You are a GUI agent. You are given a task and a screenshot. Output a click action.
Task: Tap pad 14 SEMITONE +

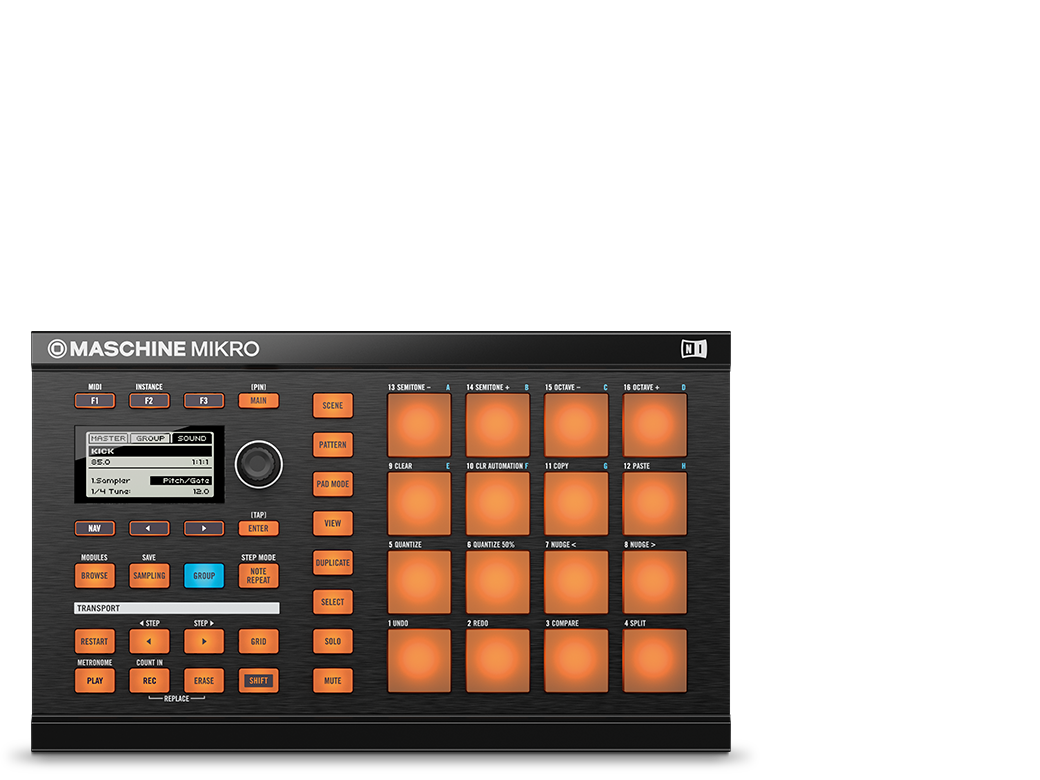point(497,425)
